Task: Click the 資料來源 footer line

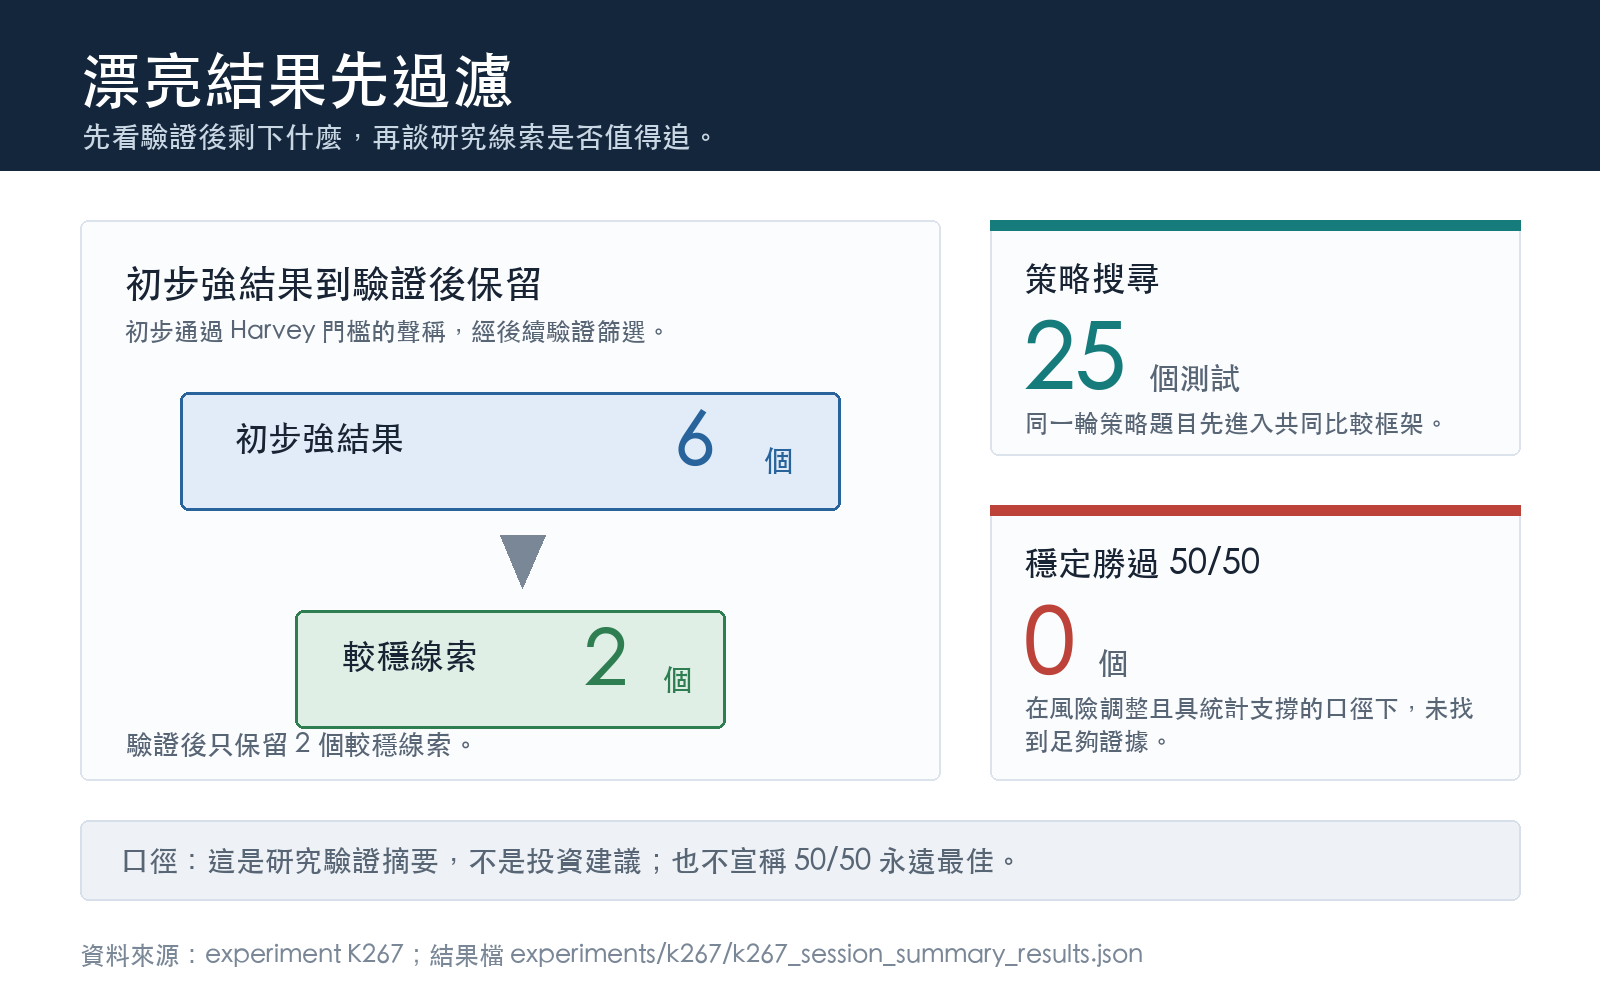Action: [612, 954]
